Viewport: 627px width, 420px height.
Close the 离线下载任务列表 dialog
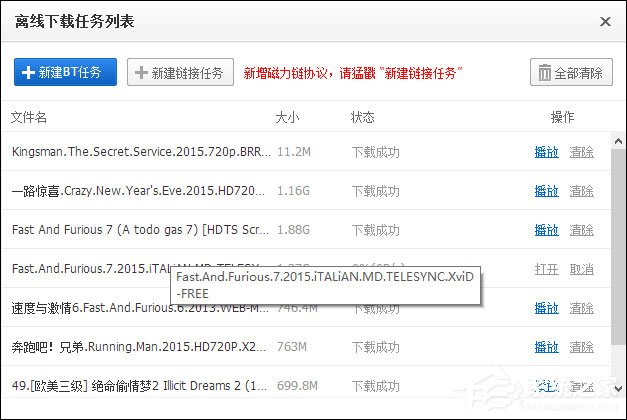pos(605,22)
